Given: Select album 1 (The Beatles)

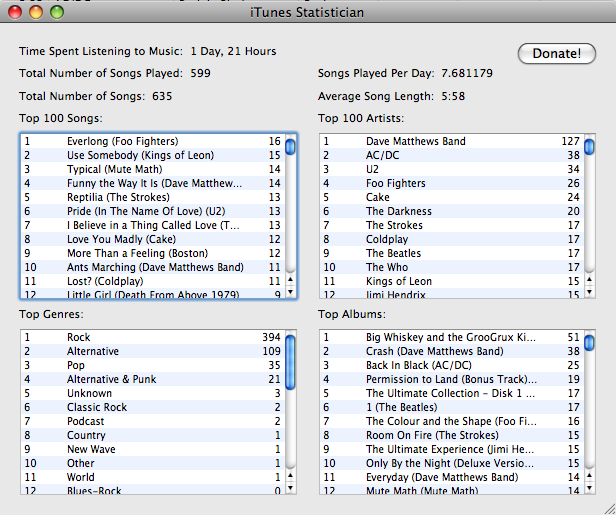Looking at the screenshot, I should tap(452, 407).
